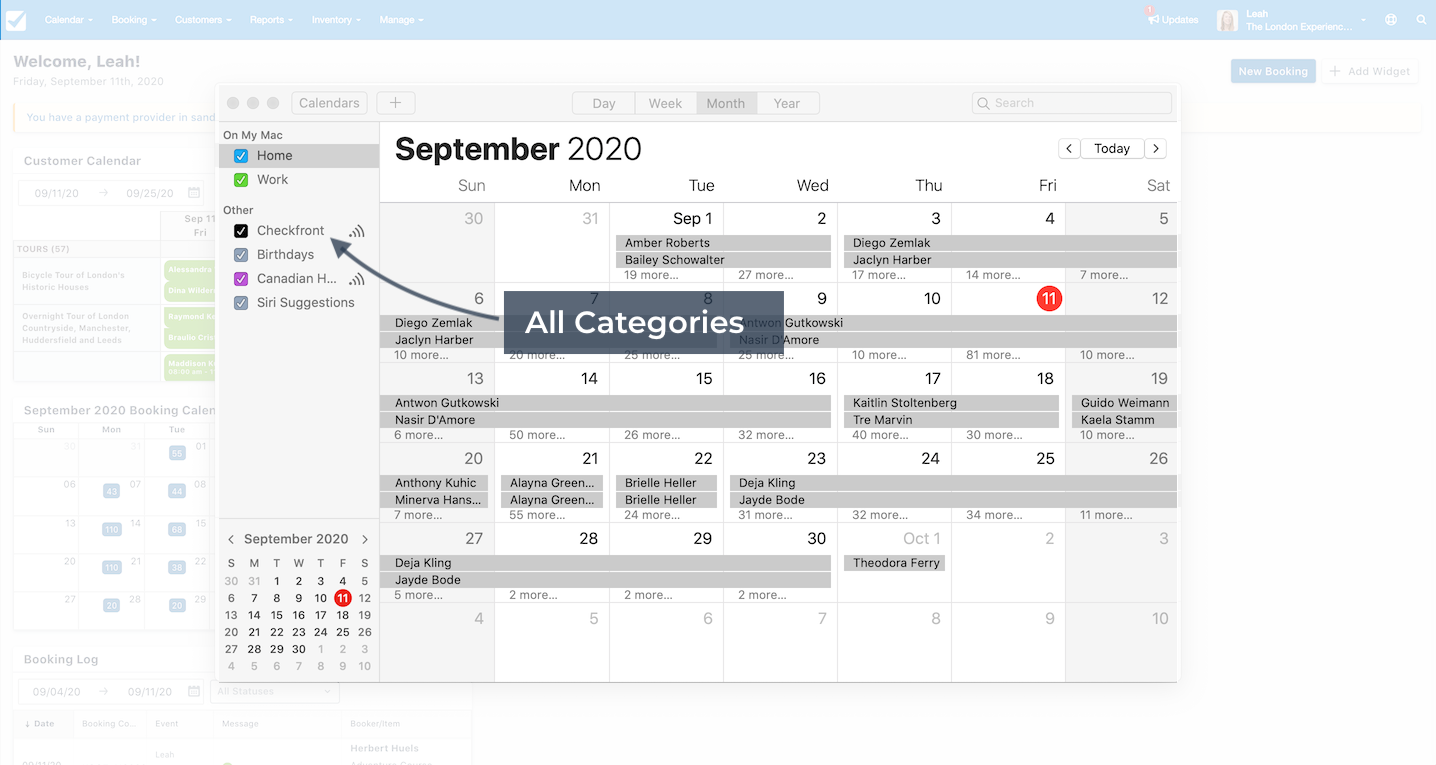Switch to the Year view tab
This screenshot has width=1436, height=765.
tap(787, 103)
